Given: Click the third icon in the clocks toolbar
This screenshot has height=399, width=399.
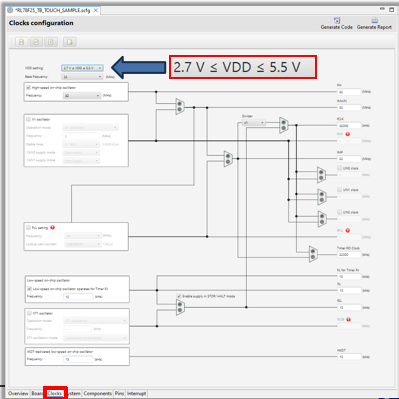Looking at the screenshot, I should pos(51,42).
